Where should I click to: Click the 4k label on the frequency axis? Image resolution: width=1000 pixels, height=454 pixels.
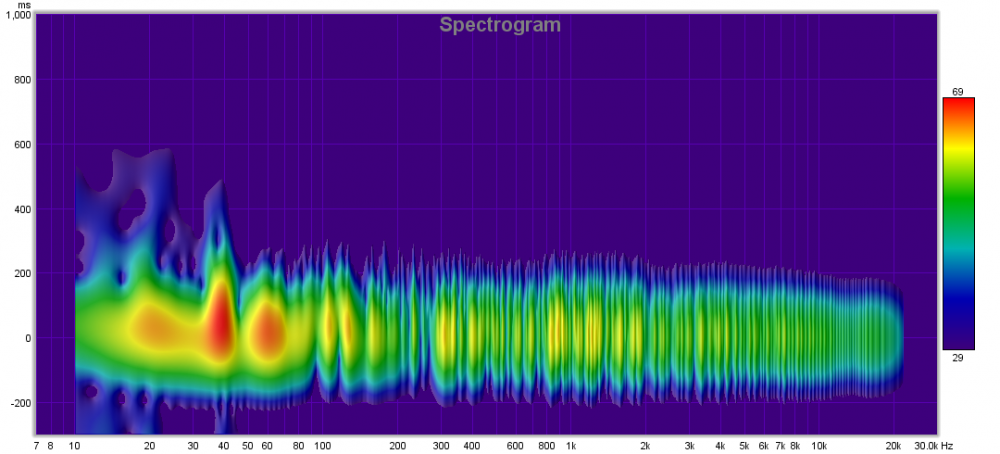[x=720, y=446]
